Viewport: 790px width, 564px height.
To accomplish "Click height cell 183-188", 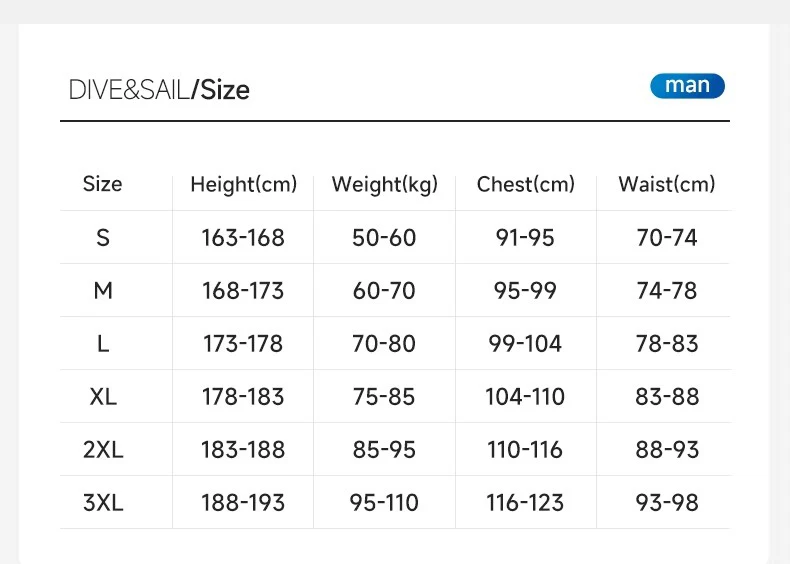I will point(243,450).
